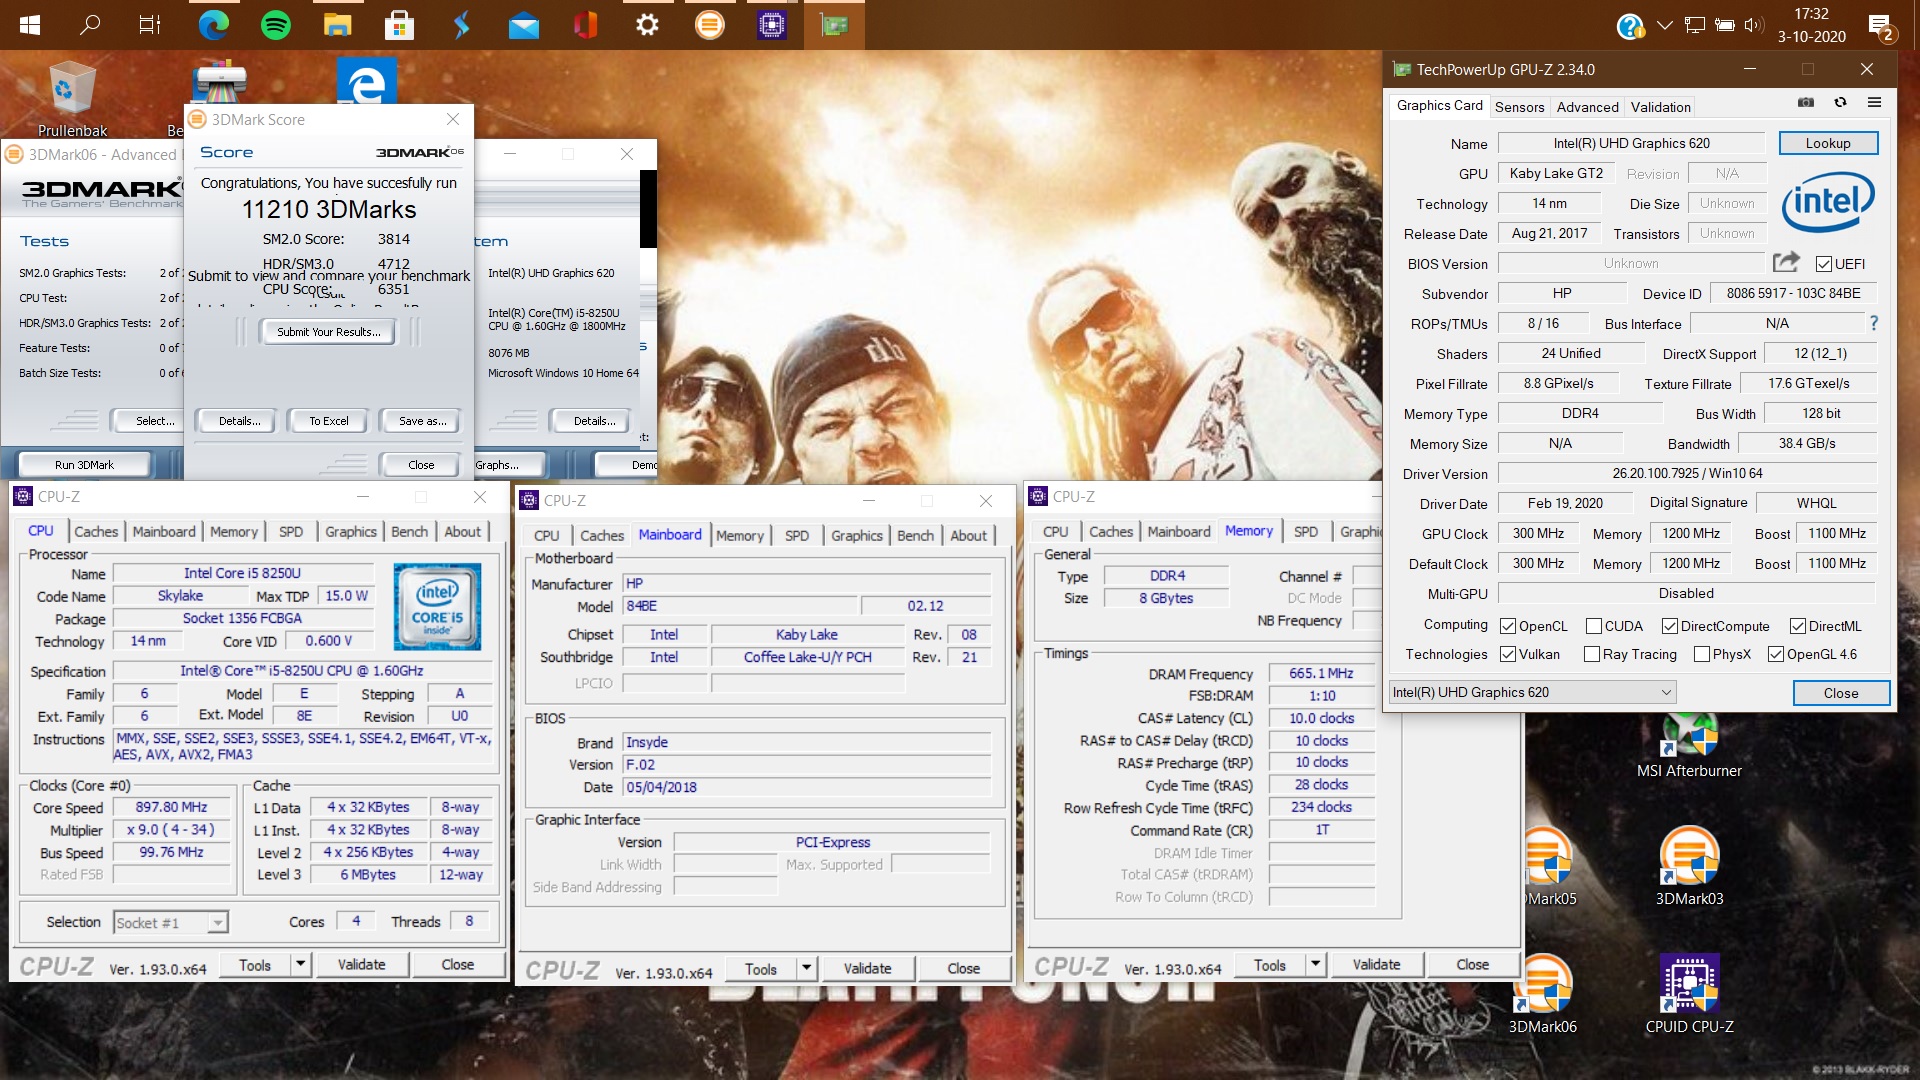Screen dimensions: 1920x1080
Task: Share BIOS via export arrow icon
Action: click(x=1786, y=262)
